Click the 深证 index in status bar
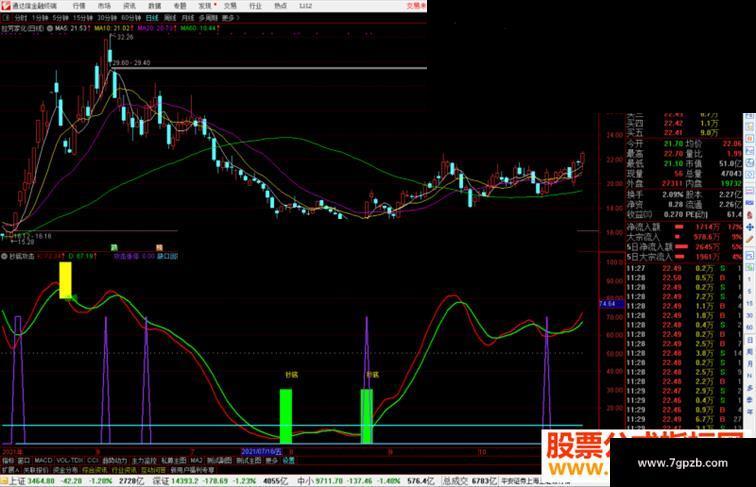 pyautogui.click(x=161, y=481)
